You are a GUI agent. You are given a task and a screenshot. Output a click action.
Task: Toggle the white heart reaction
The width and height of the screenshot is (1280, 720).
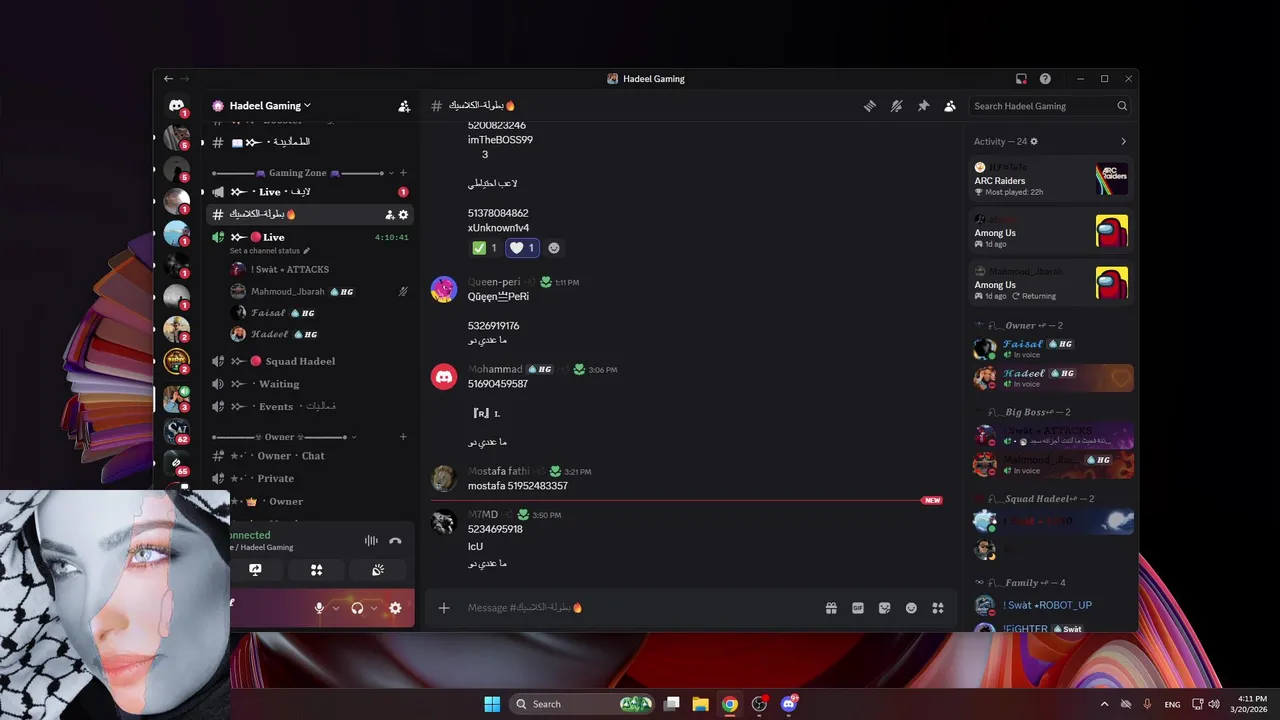pyautogui.click(x=522, y=248)
